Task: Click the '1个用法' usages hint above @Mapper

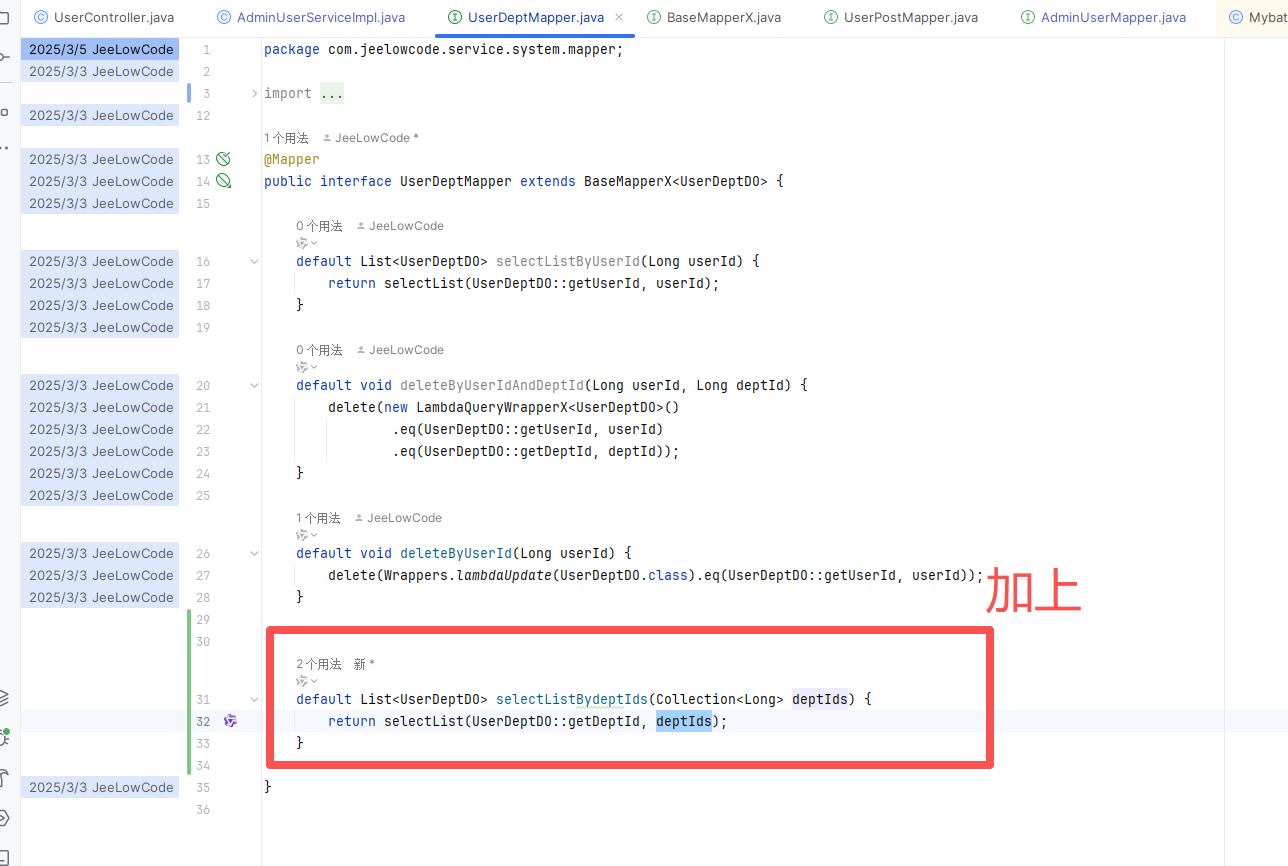Action: 286,138
